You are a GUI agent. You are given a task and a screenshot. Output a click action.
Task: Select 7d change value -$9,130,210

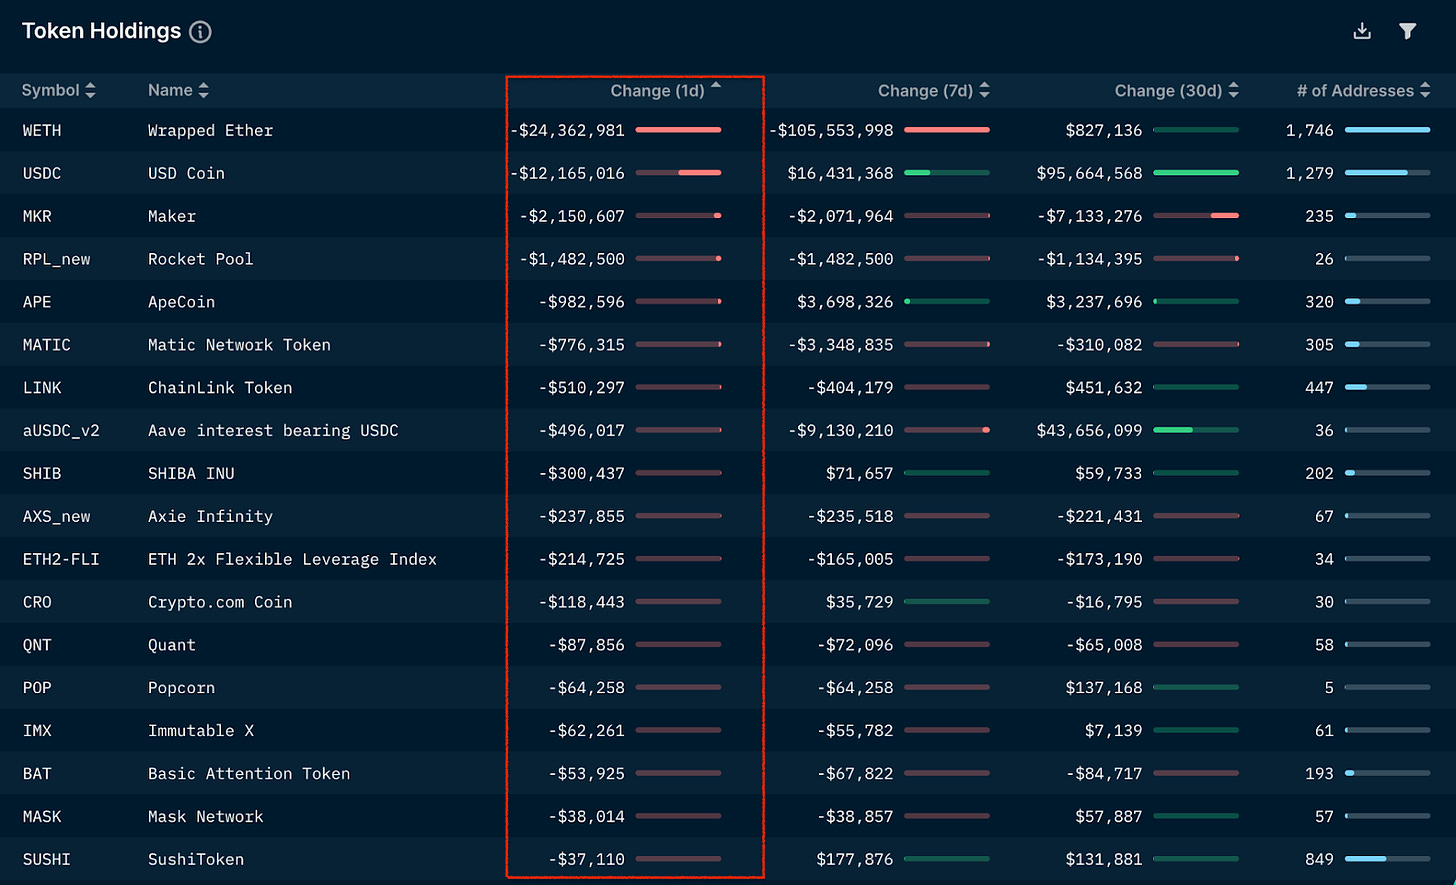(x=841, y=431)
